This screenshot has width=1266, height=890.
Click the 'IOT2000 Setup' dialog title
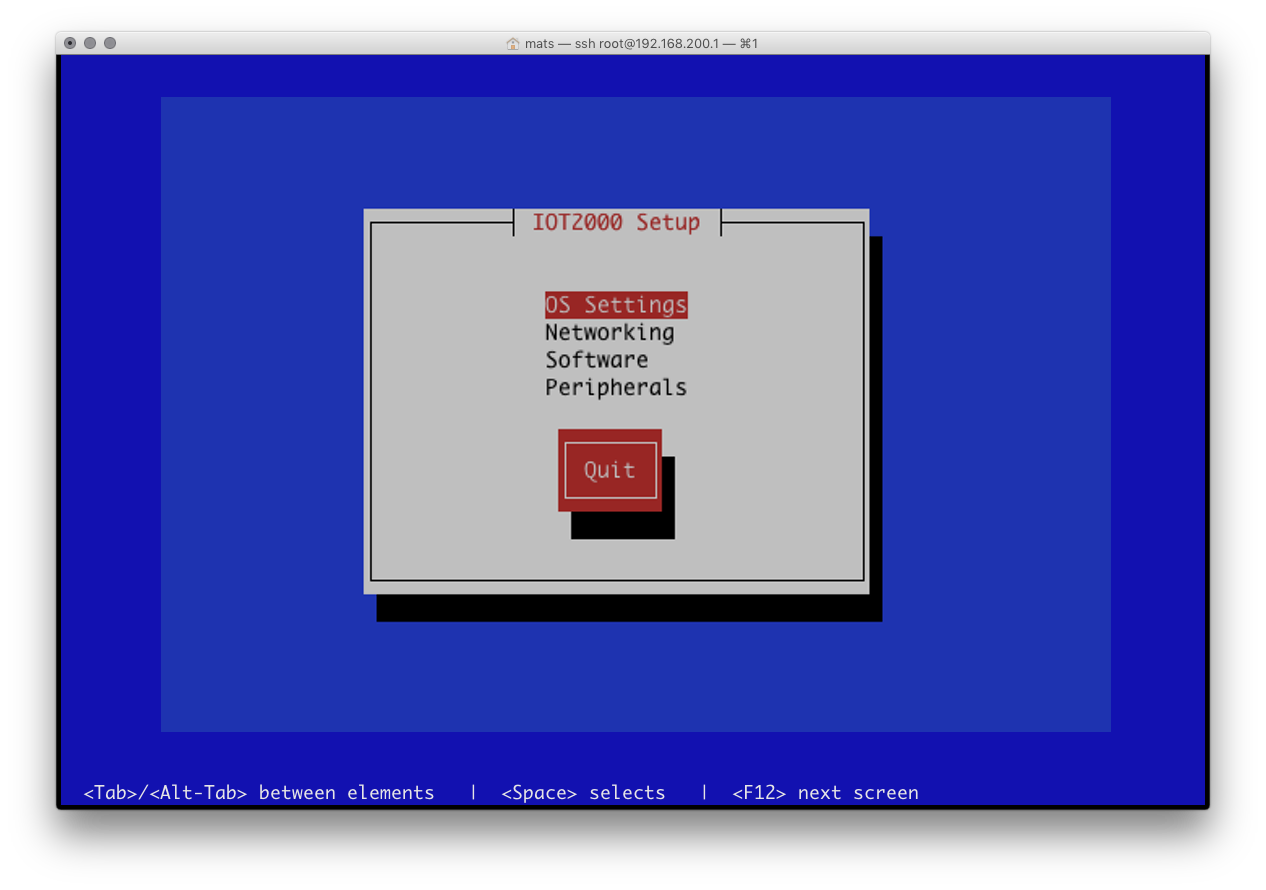[x=616, y=222]
